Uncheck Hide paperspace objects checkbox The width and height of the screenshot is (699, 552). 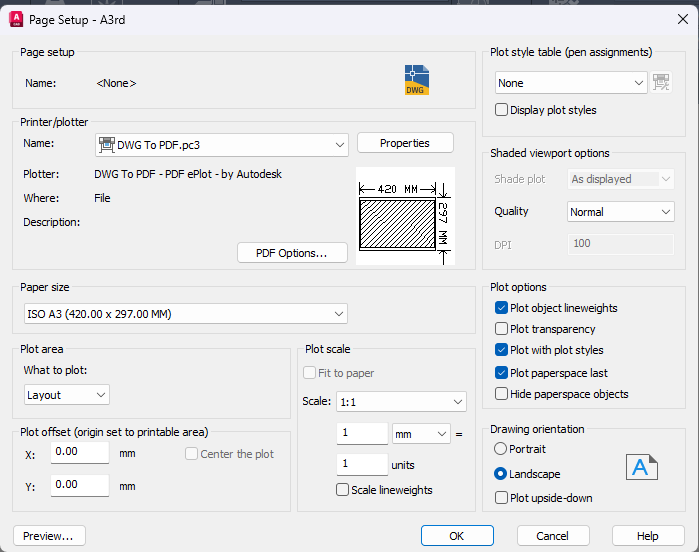[502, 394]
